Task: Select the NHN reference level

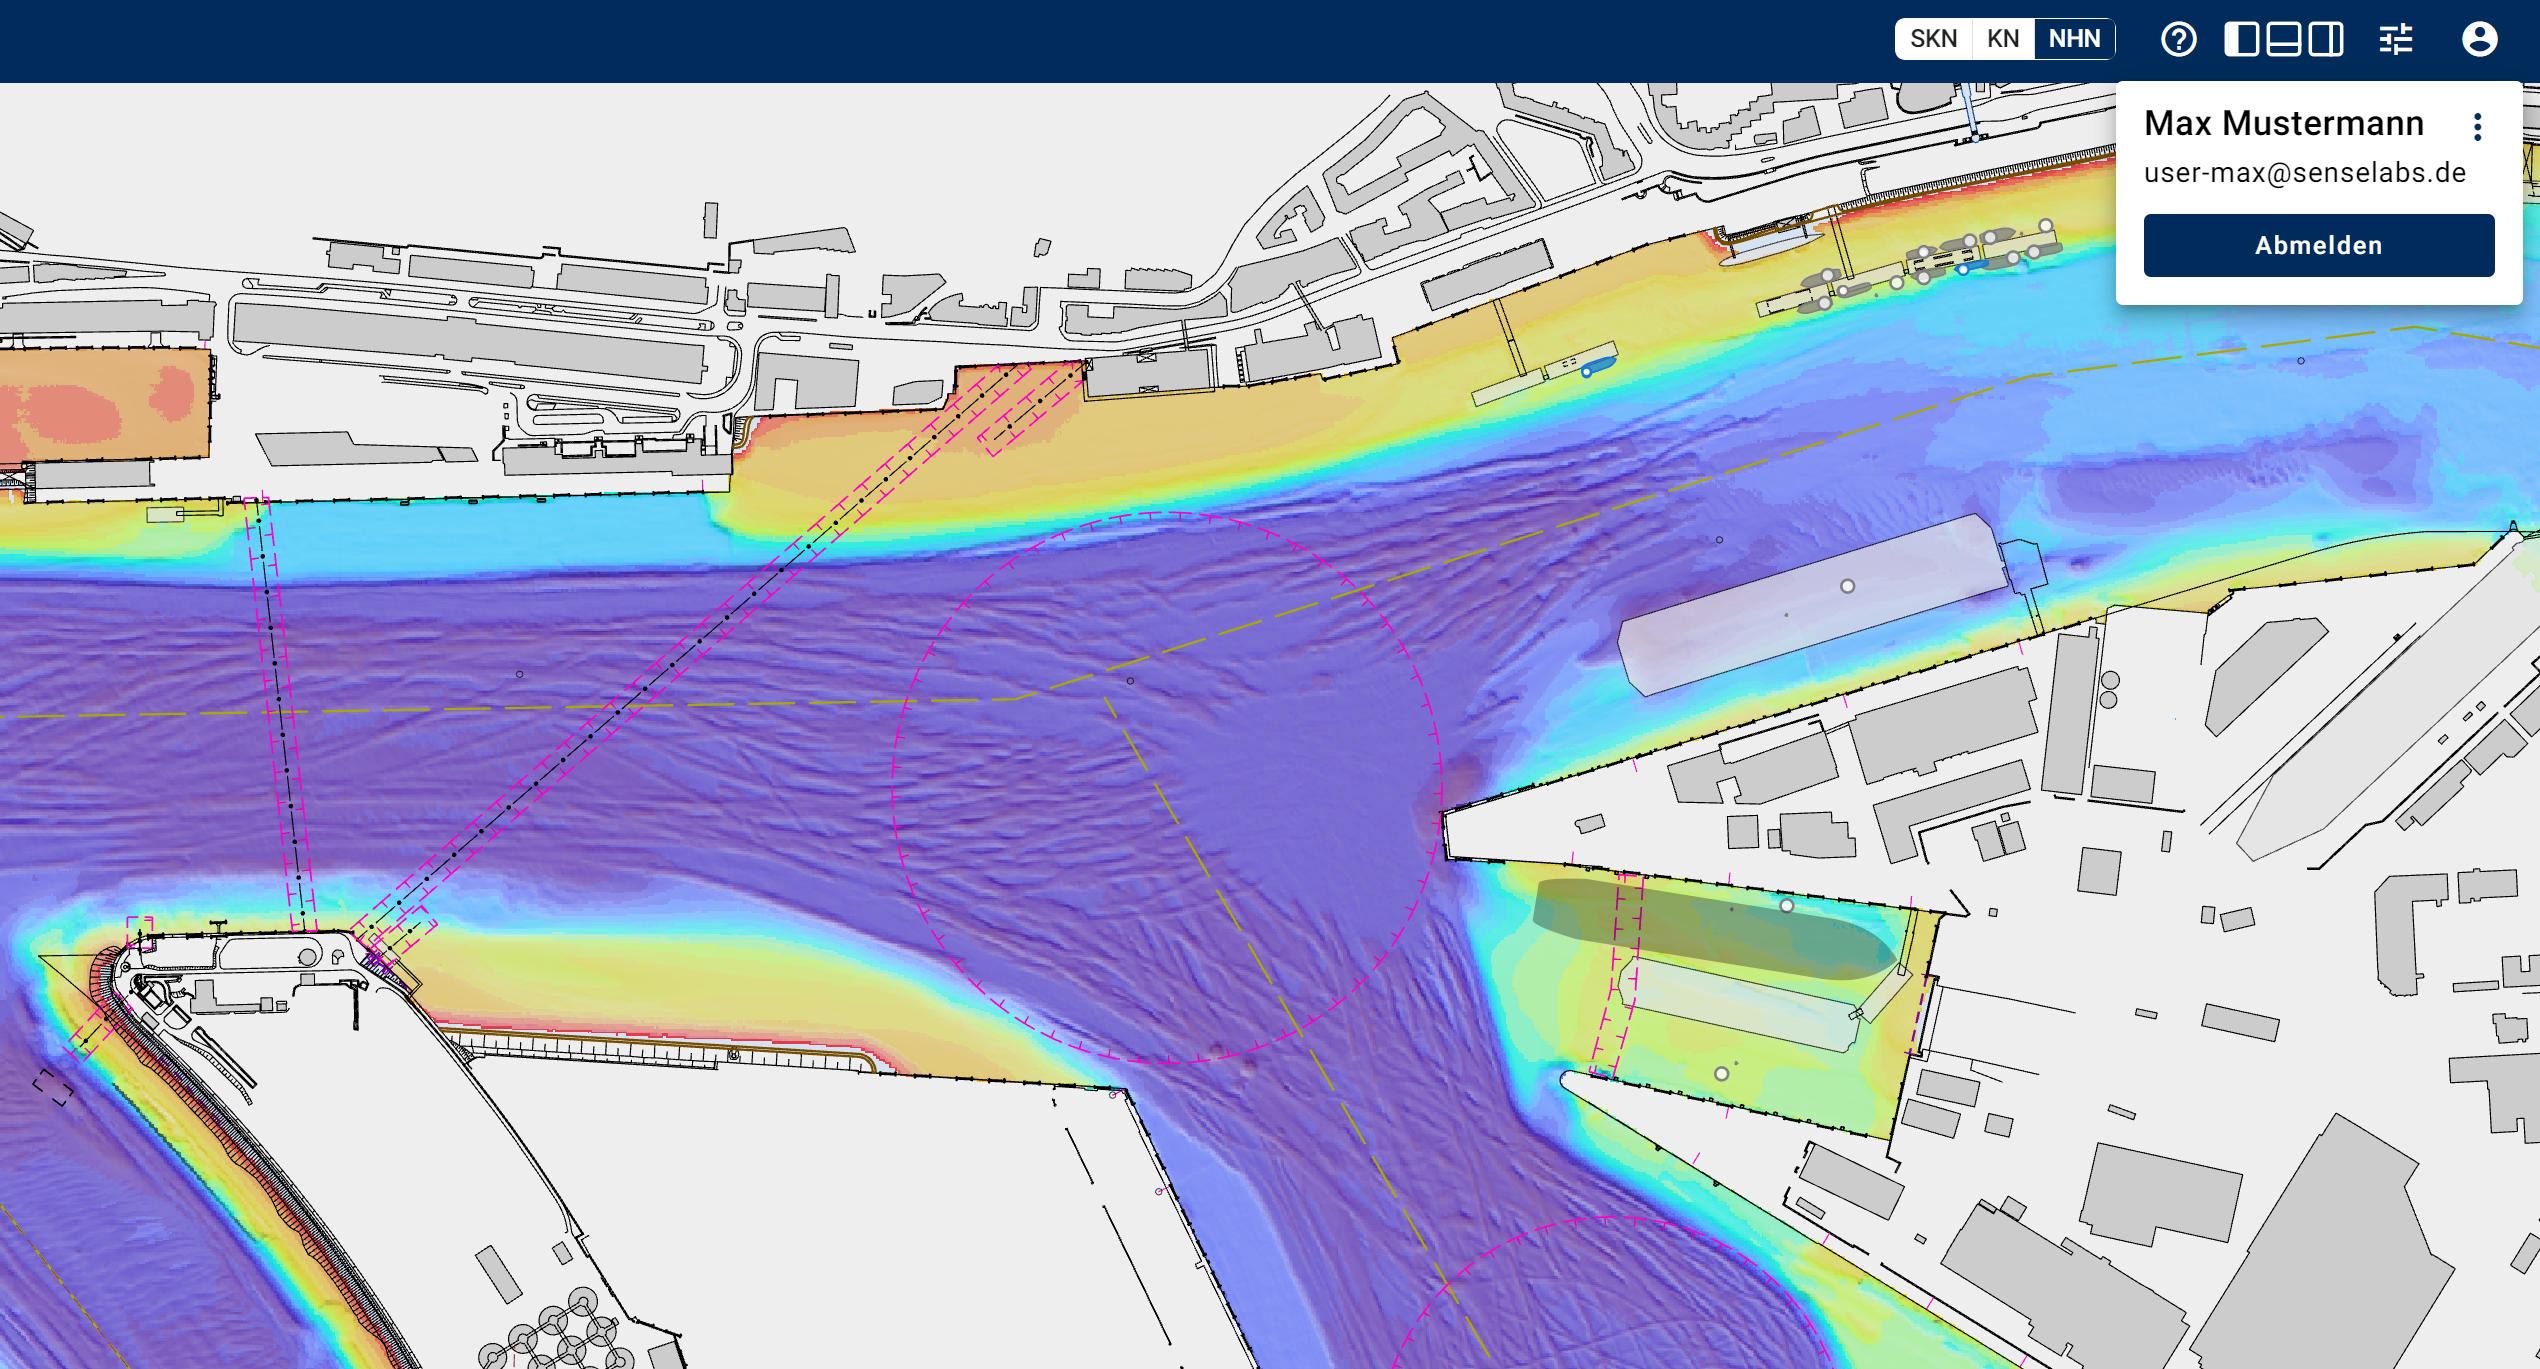Action: pos(2074,39)
